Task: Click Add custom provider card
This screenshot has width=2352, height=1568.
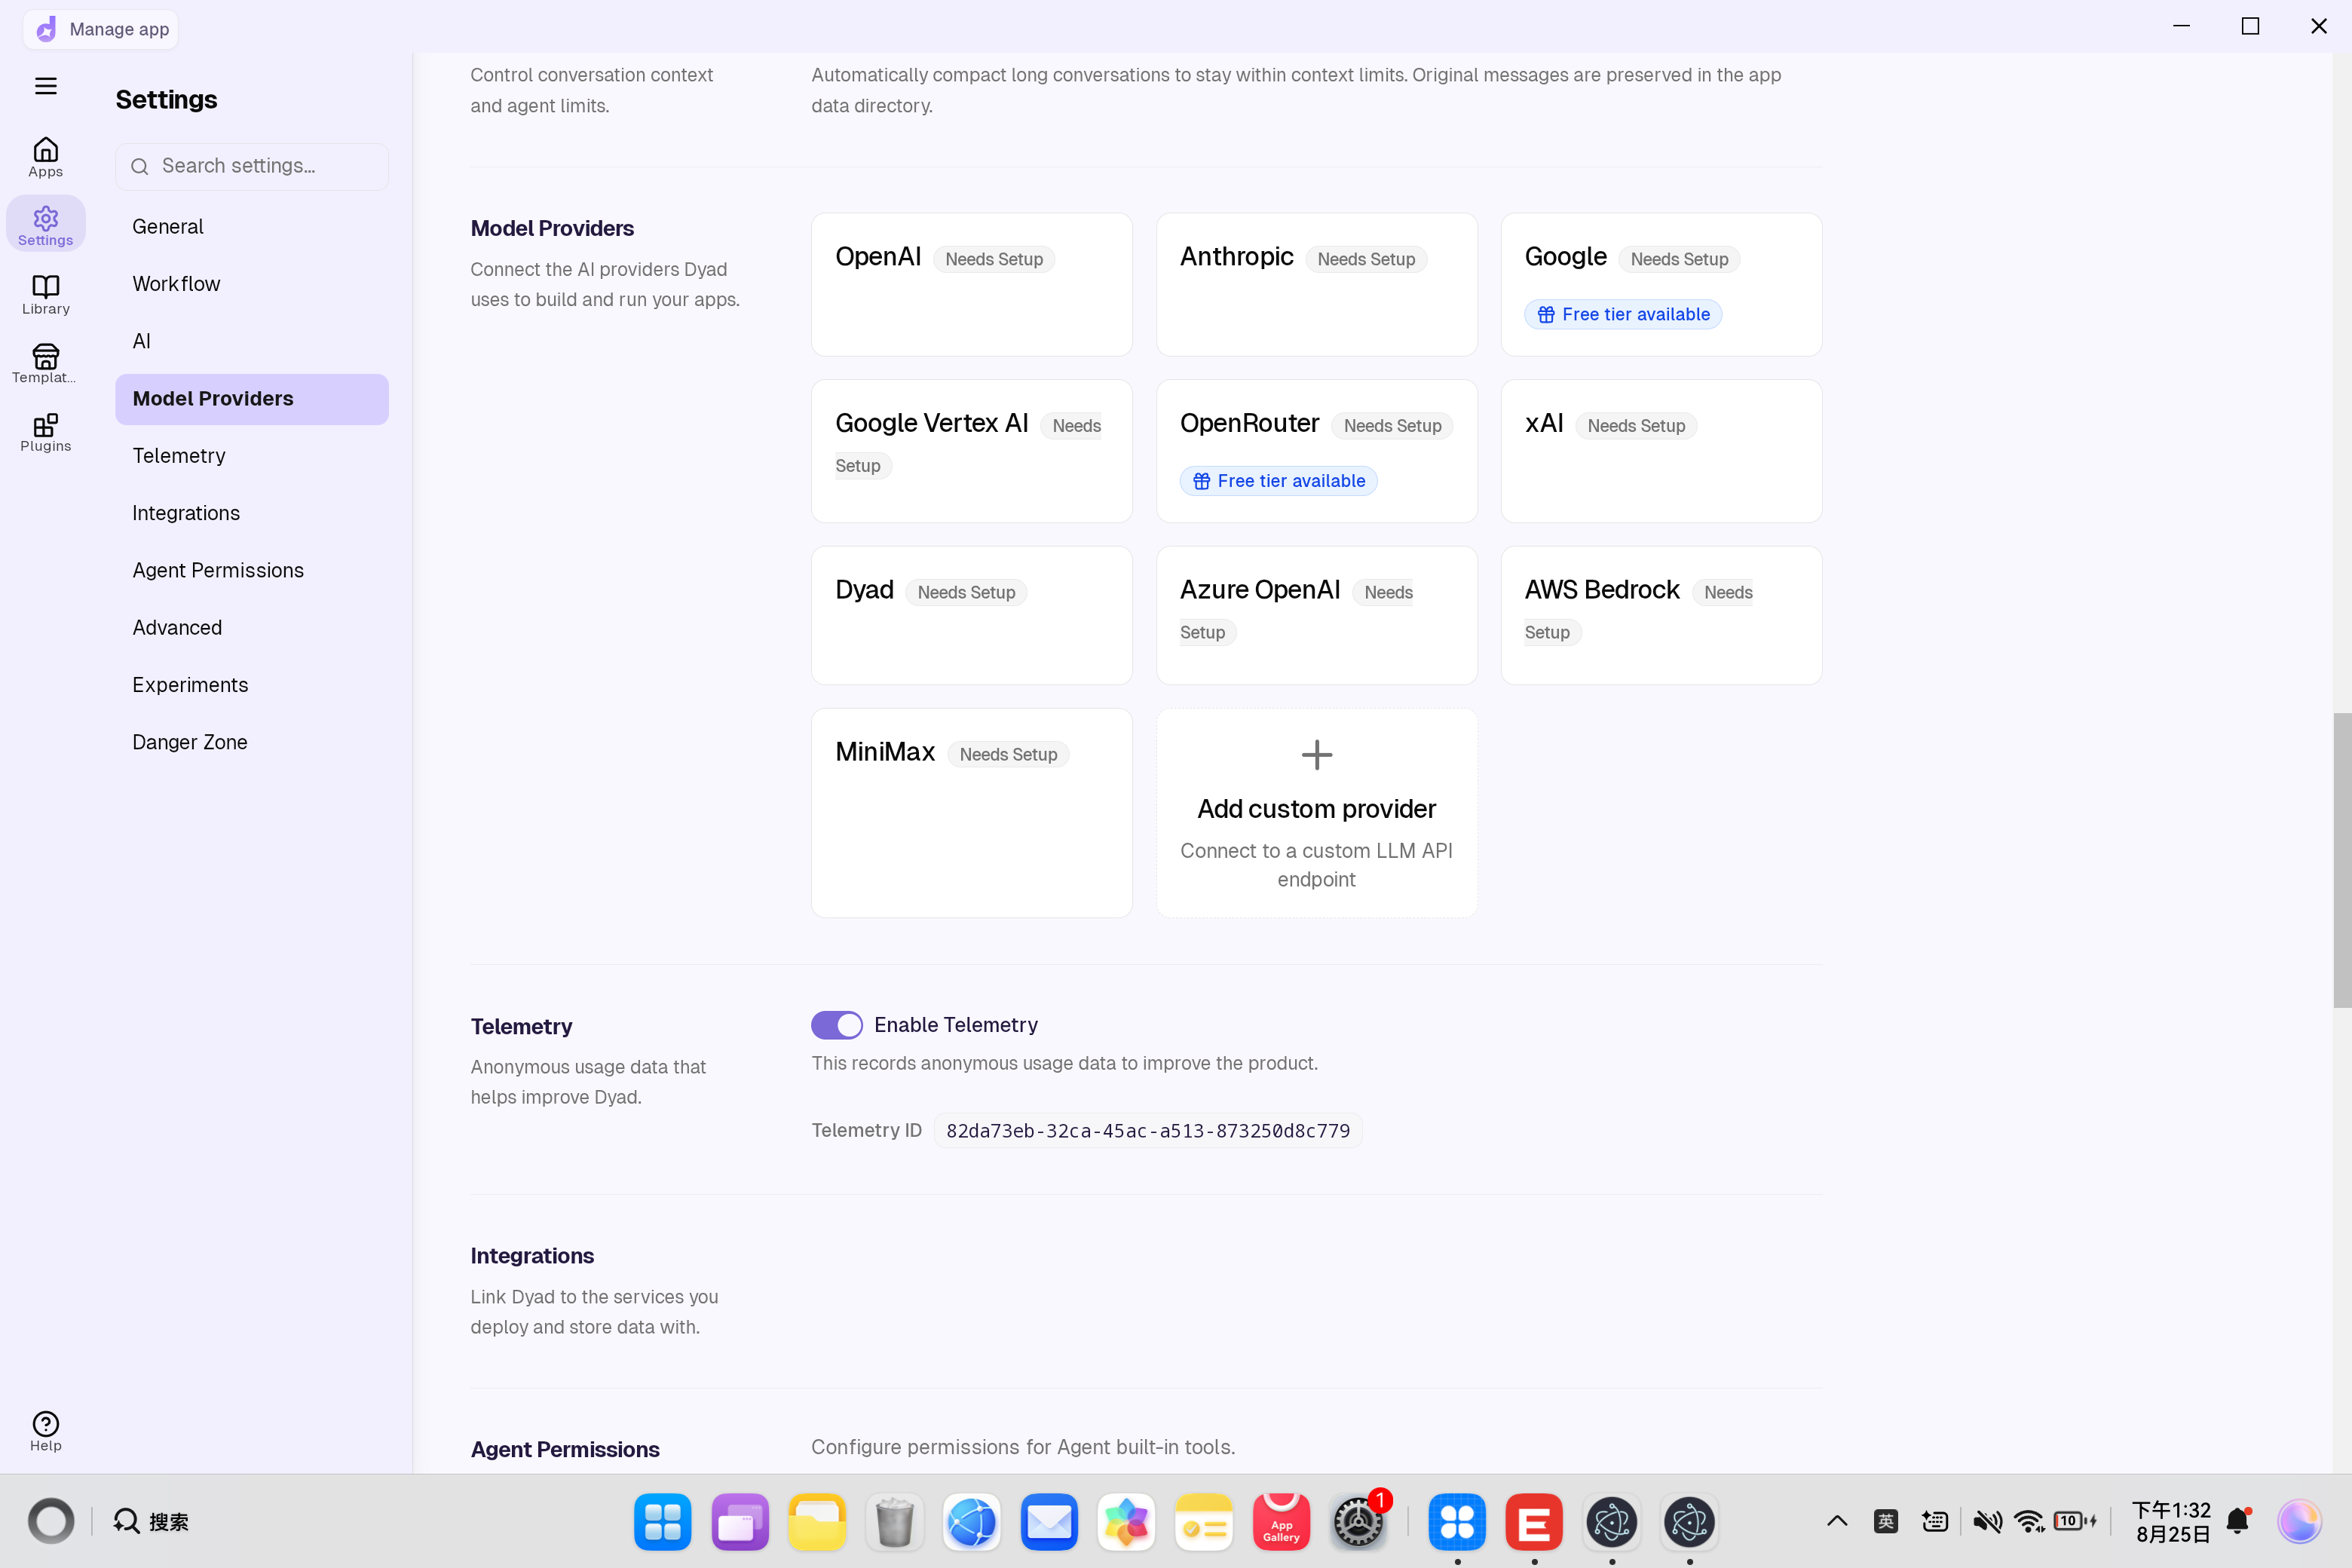Action: tap(1317, 813)
